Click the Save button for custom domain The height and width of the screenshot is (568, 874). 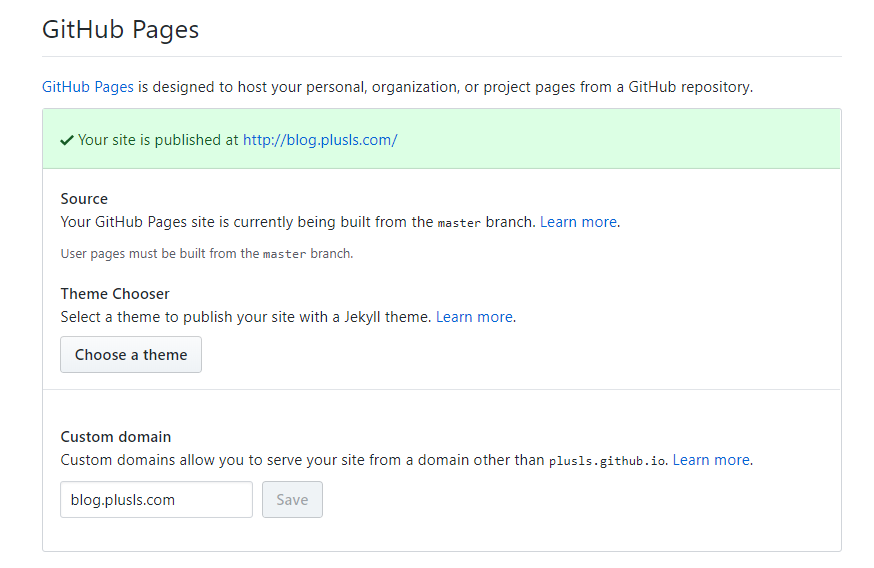(293, 499)
